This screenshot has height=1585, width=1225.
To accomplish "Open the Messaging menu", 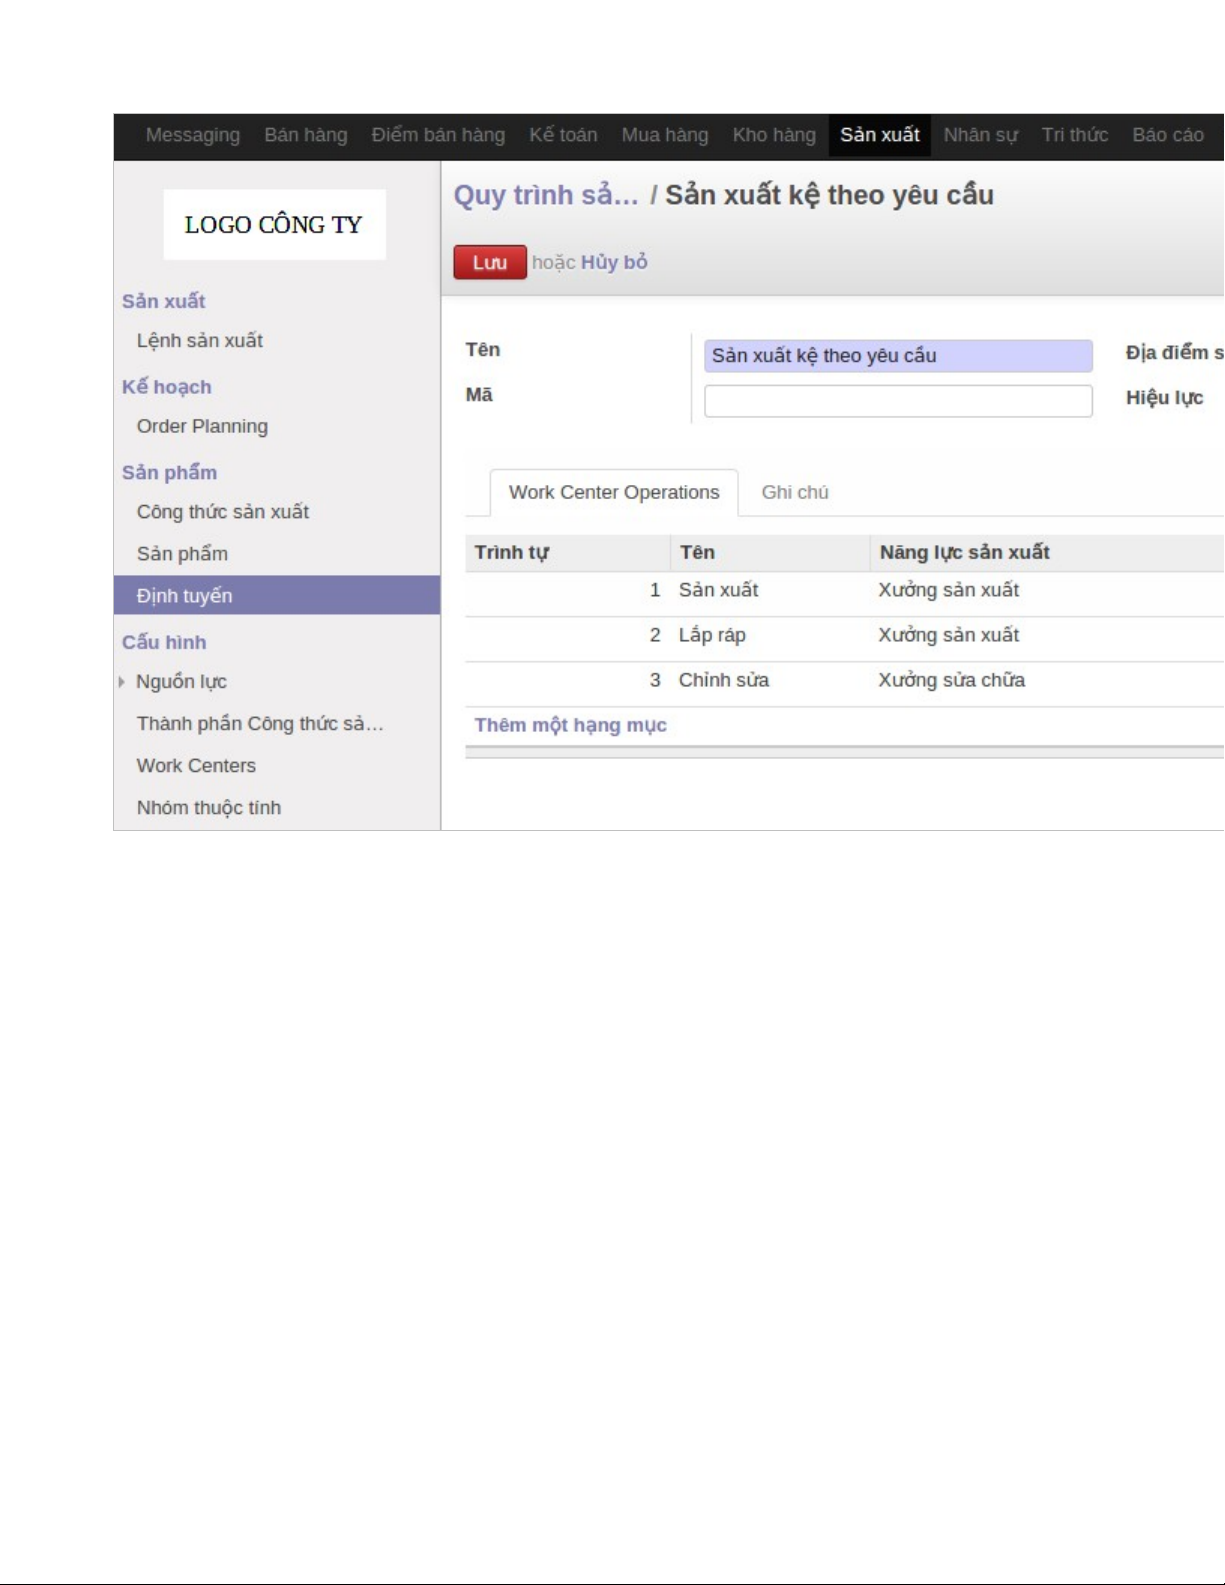I will pyautogui.click(x=193, y=135).
